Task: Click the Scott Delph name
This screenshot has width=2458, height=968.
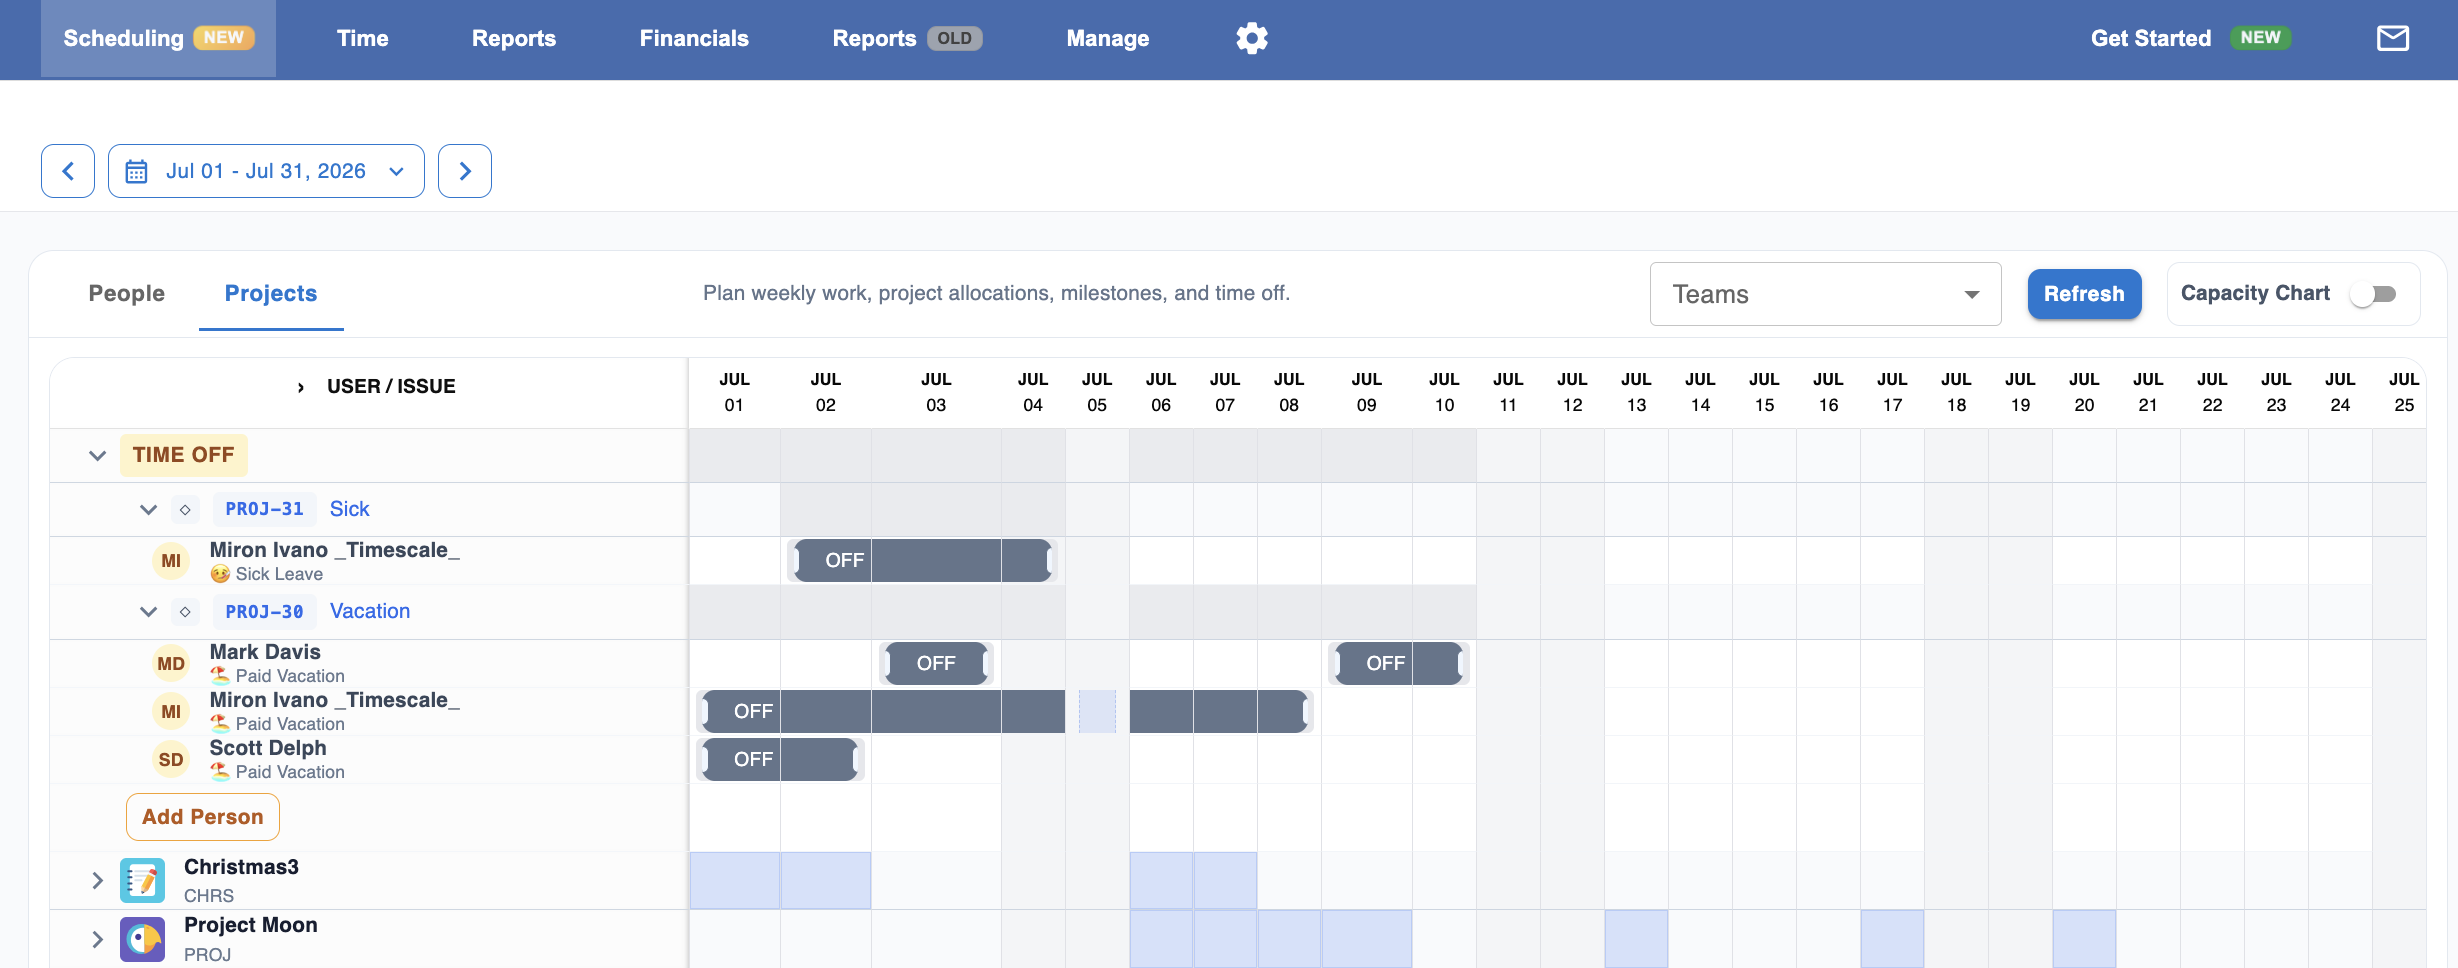Action: click(268, 748)
